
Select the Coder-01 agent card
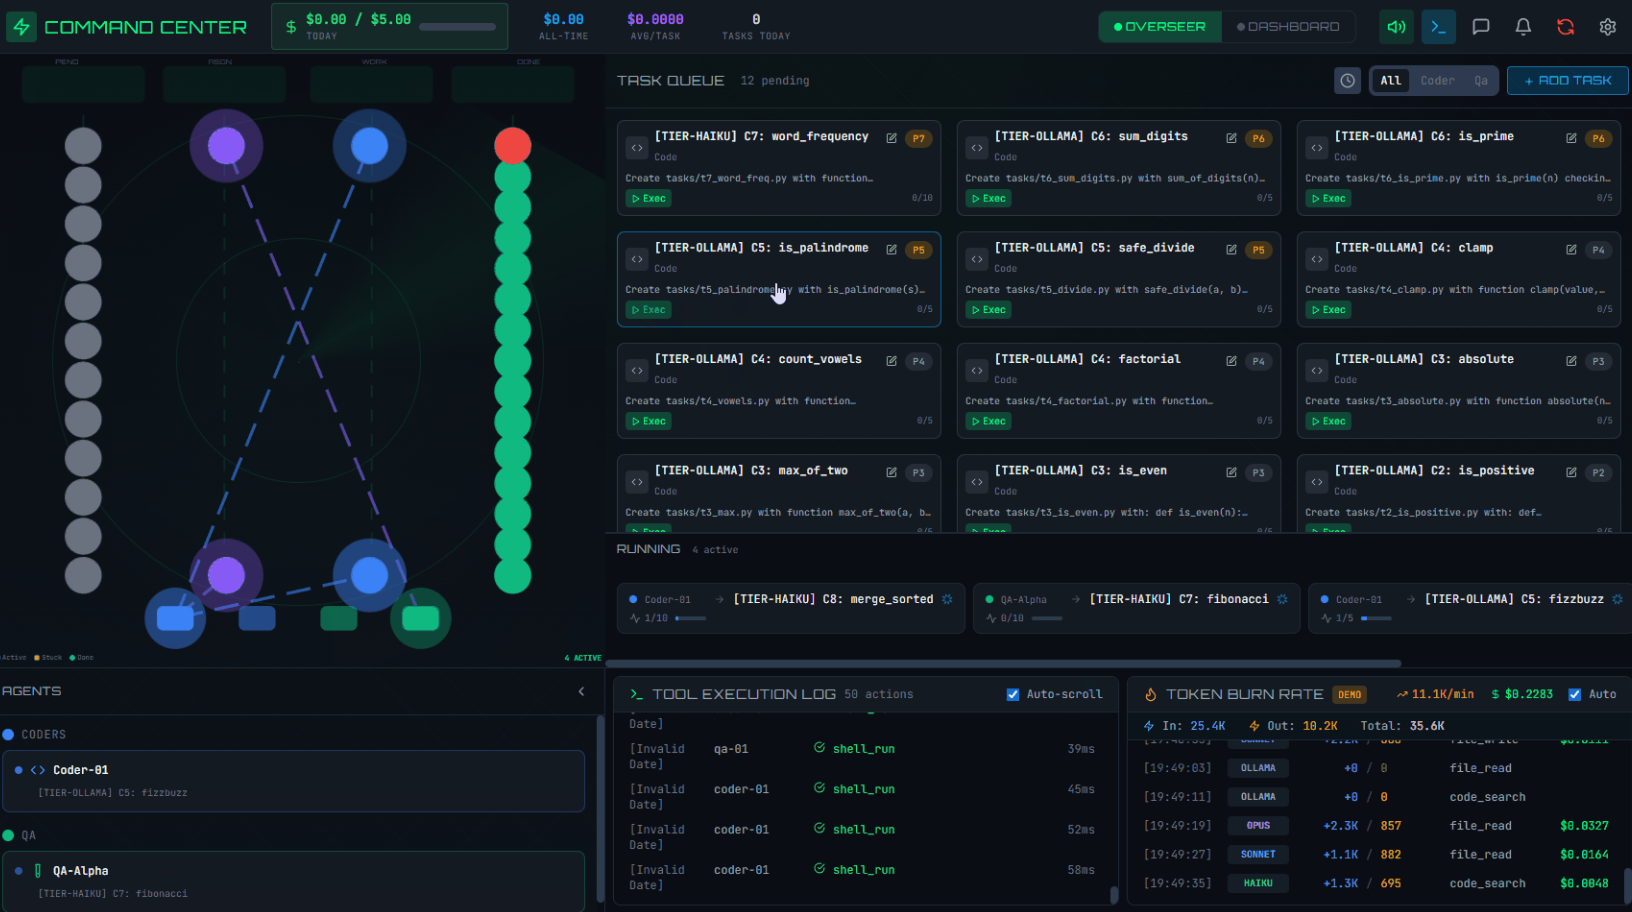click(293, 781)
